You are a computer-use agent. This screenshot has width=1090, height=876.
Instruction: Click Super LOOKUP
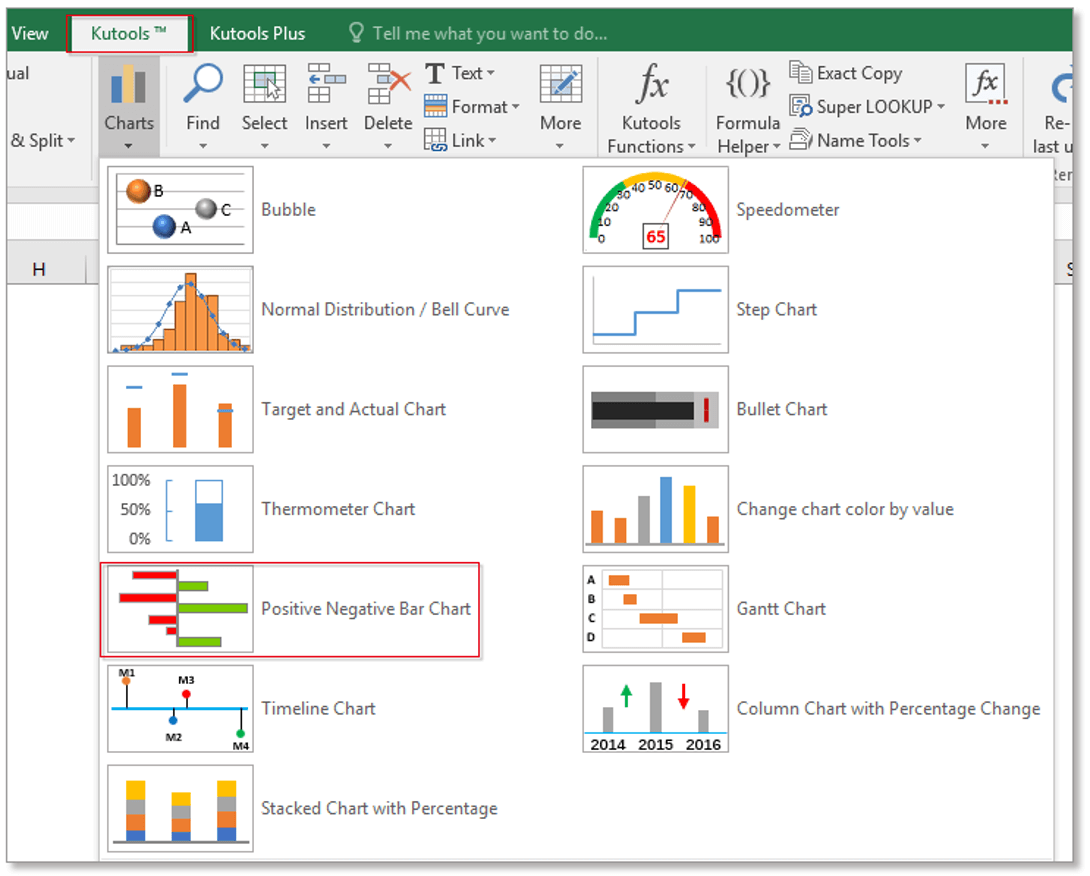pyautogui.click(x=865, y=106)
